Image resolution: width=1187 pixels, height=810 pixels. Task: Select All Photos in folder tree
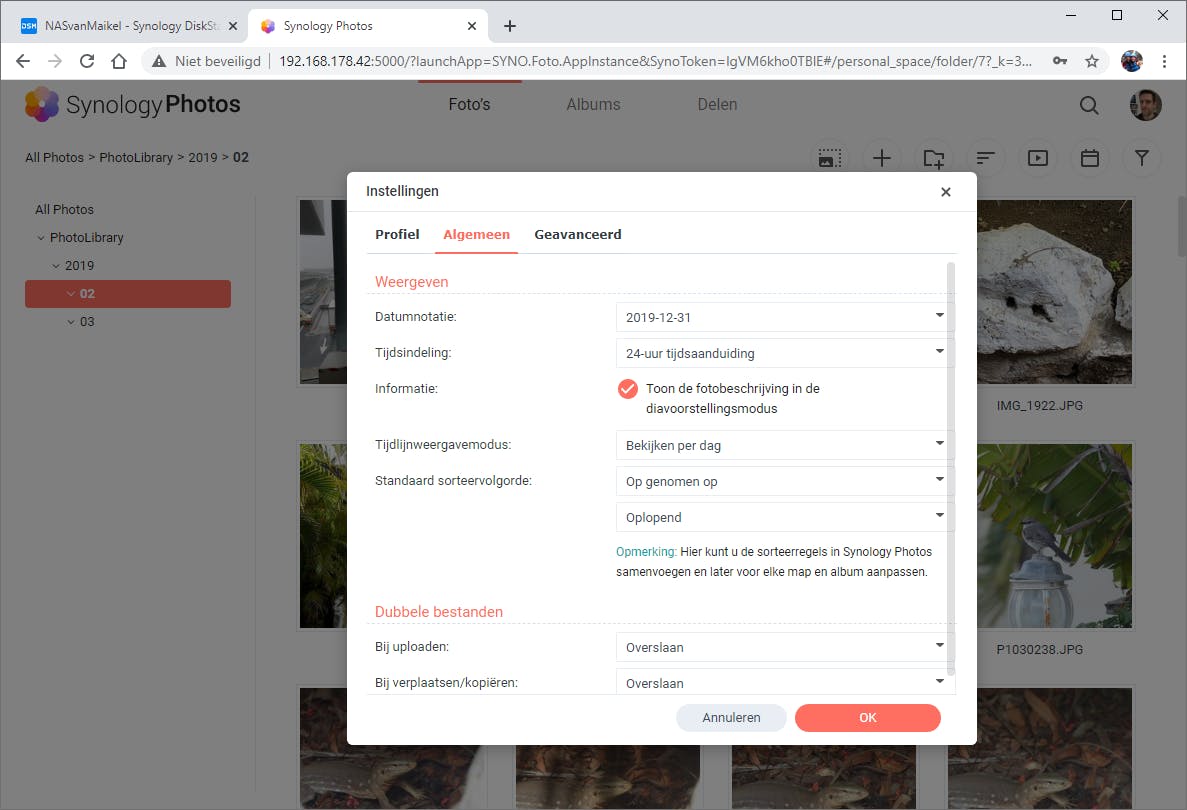[64, 210]
